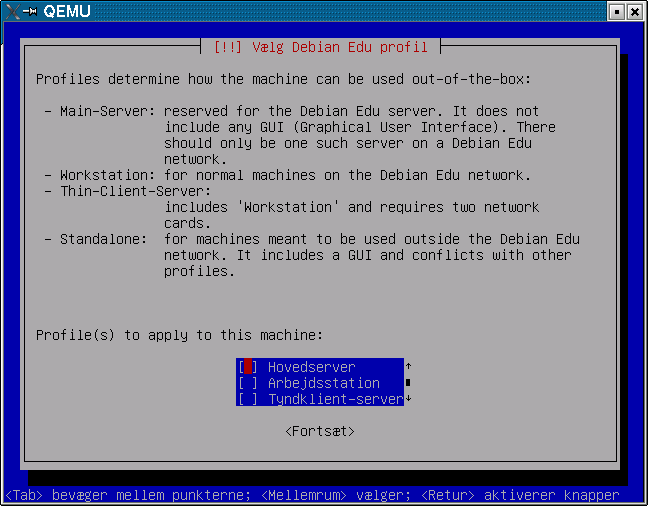Select the Tyndklient-server profile label

coord(336,399)
